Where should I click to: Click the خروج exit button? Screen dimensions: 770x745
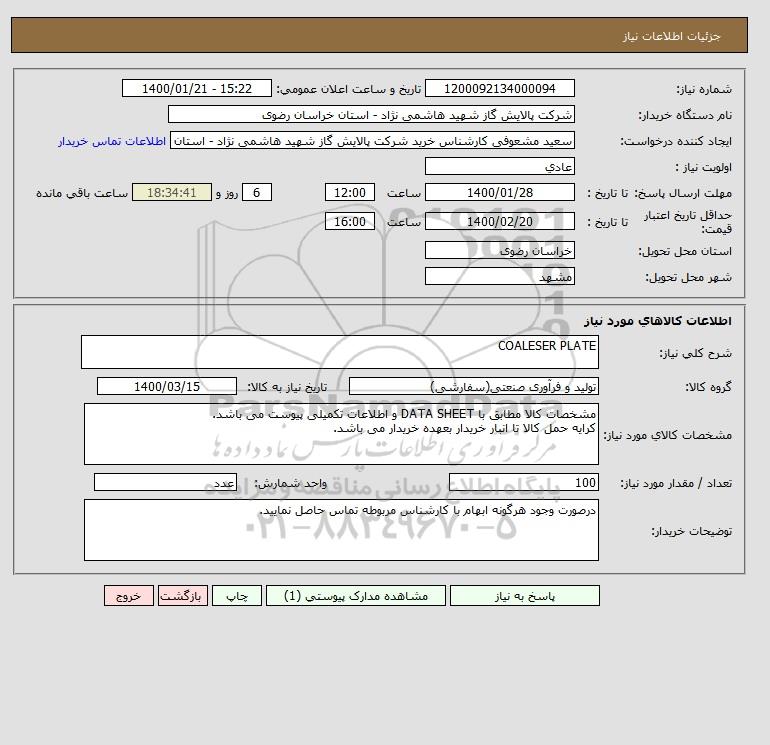click(x=129, y=596)
